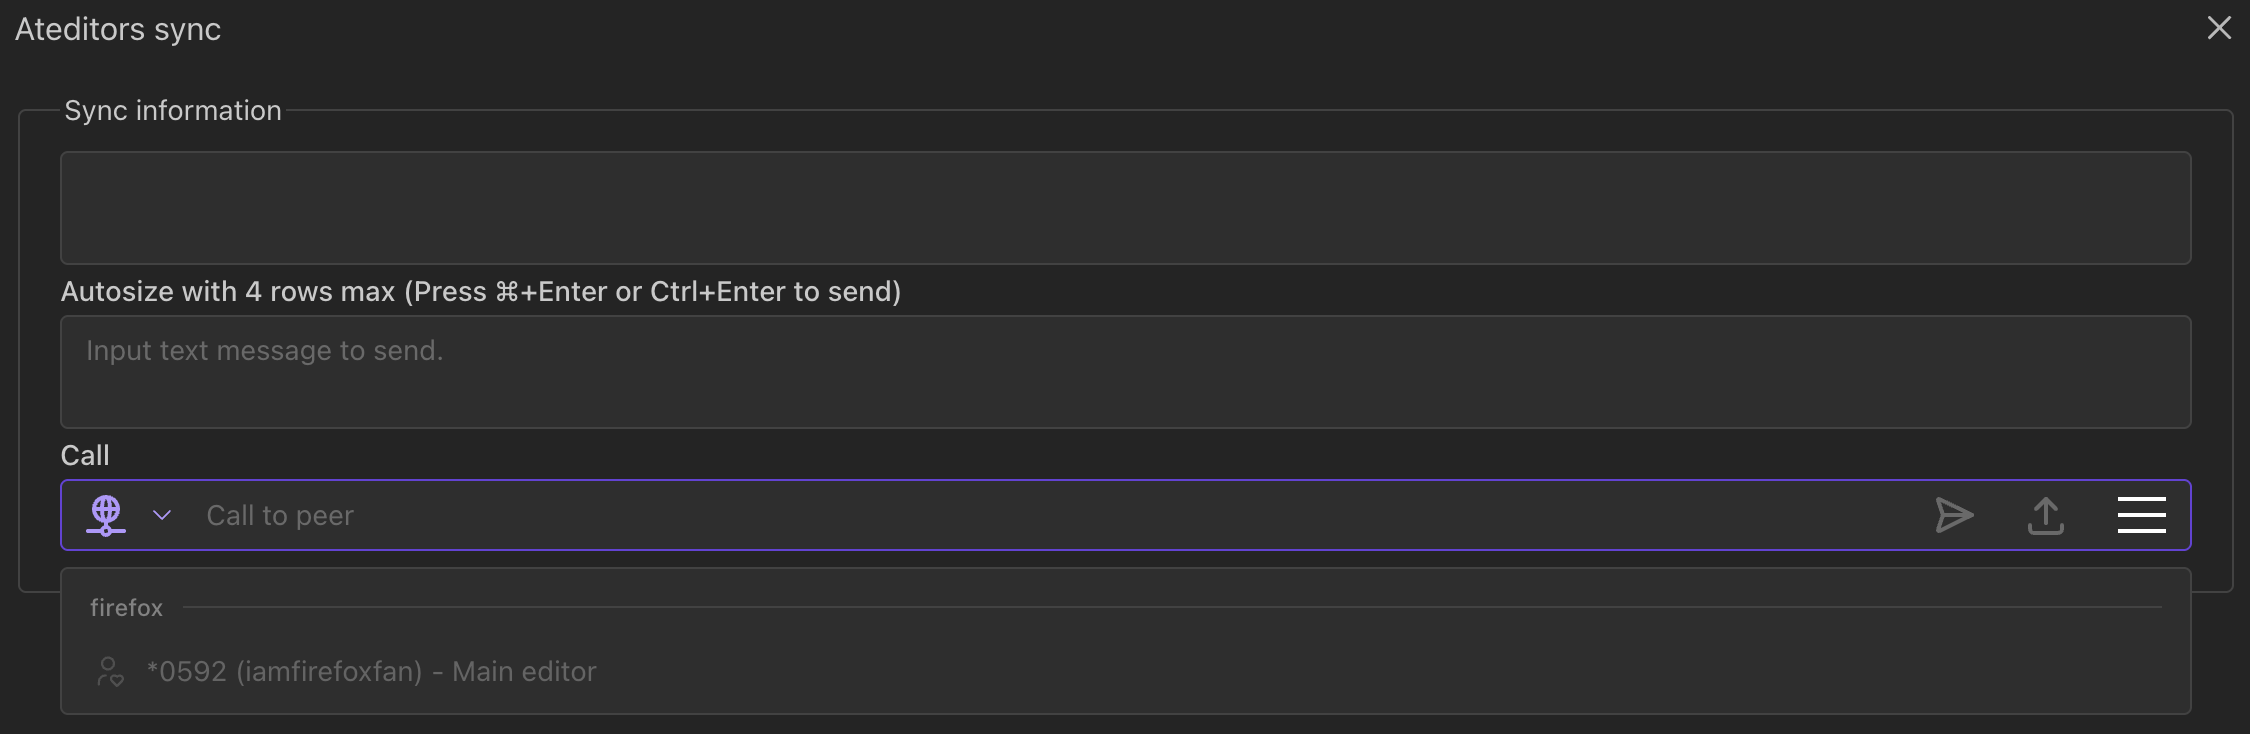
Task: Select peer *0592 (iamfirefoxfan) - Main editor
Action: coord(371,671)
